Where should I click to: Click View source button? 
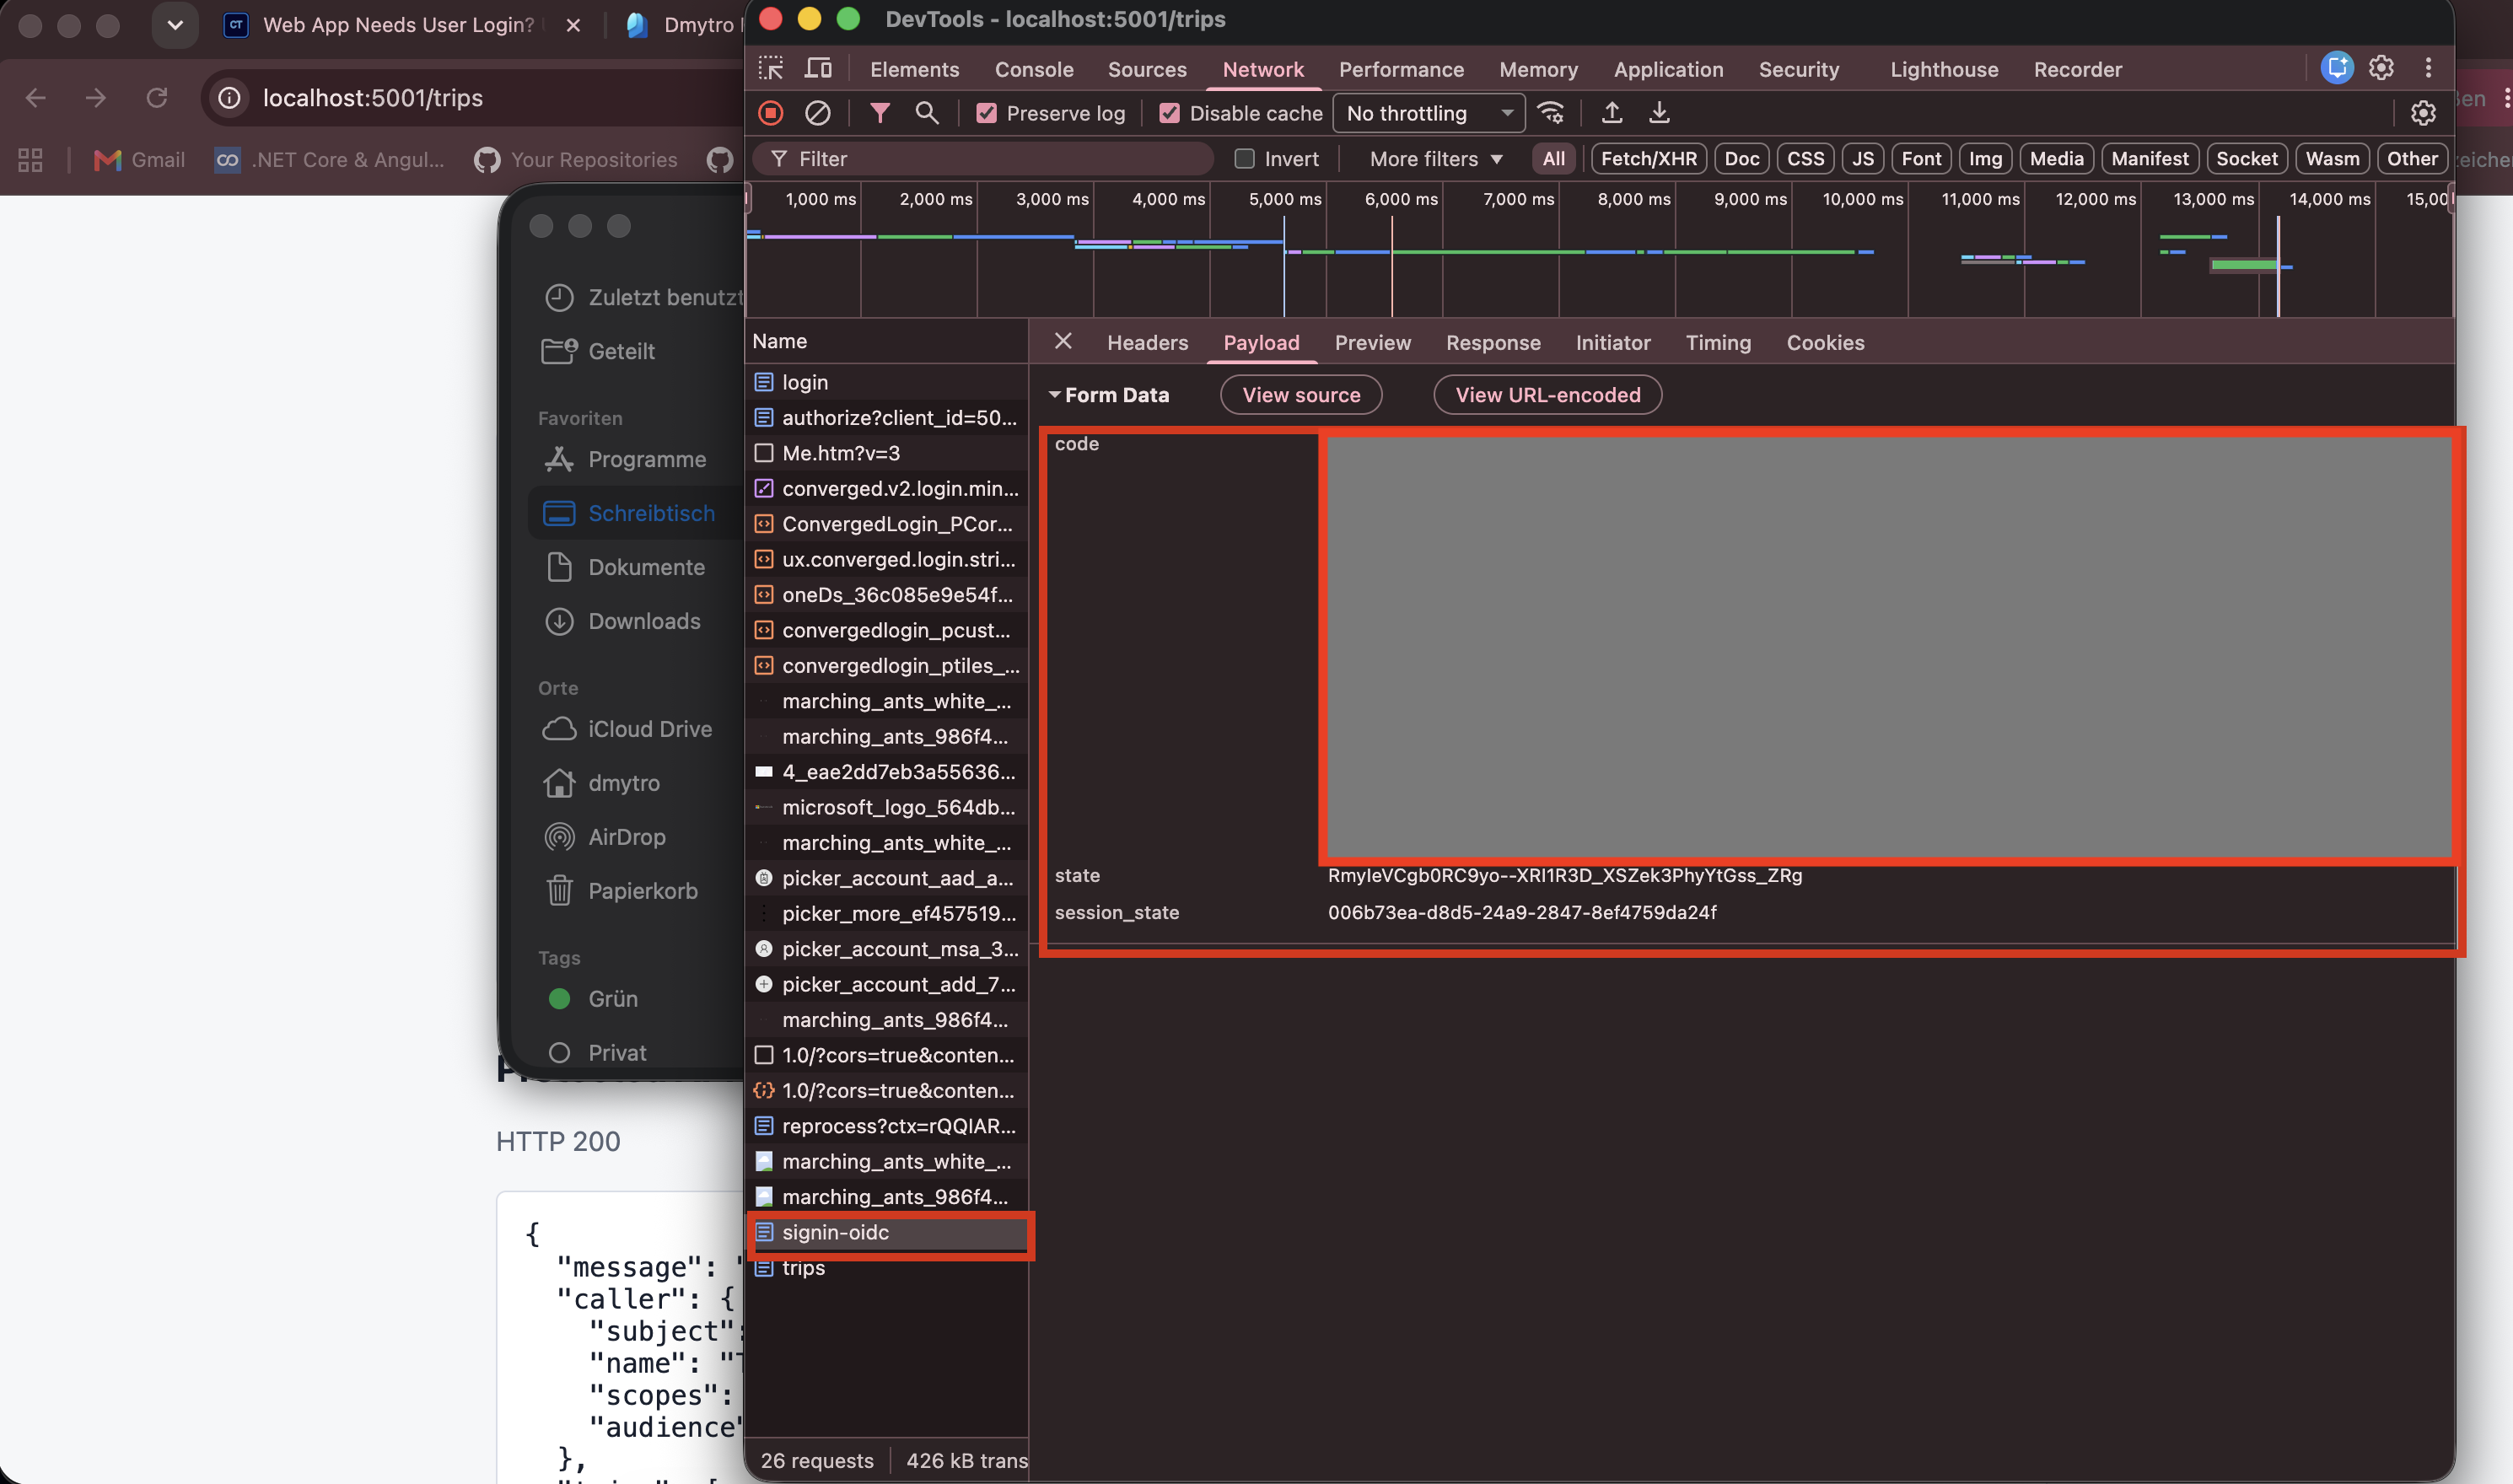[x=1300, y=395]
